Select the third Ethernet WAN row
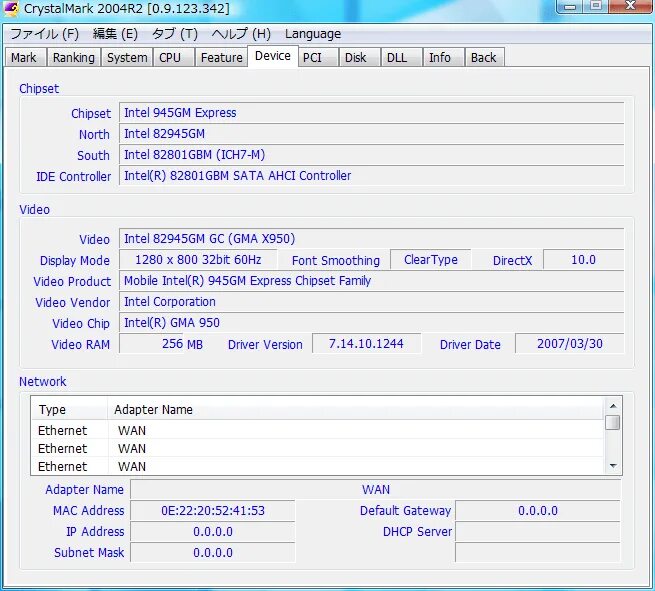This screenshot has height=591, width=655. pos(317,466)
